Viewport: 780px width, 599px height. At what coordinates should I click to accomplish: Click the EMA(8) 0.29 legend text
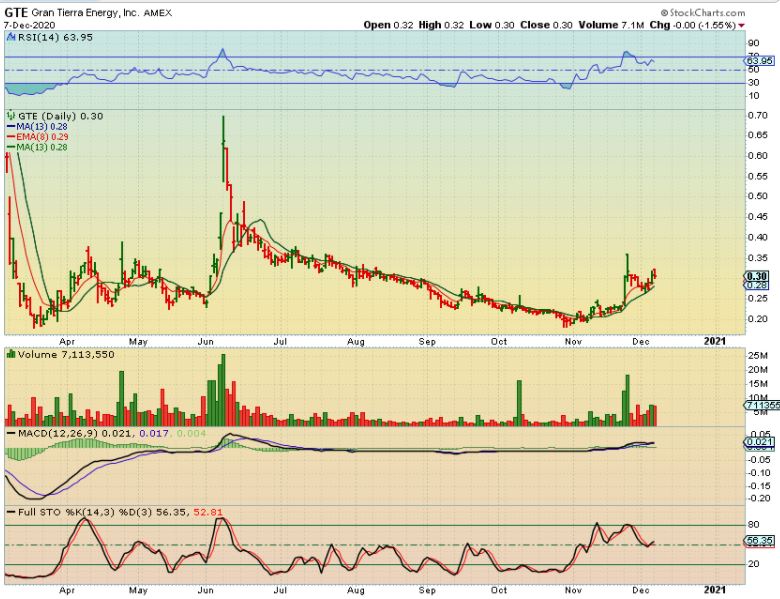coord(42,137)
